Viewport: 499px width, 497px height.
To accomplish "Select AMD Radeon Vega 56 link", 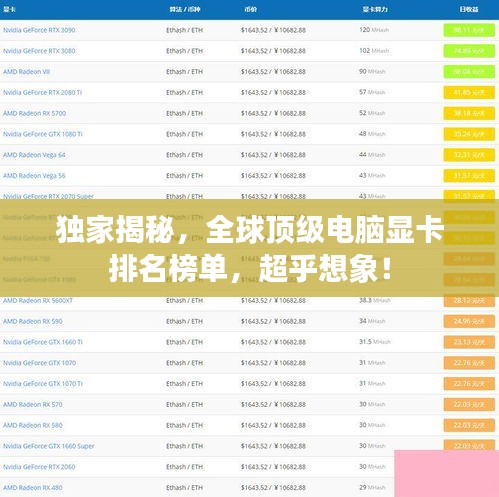I will click(x=34, y=176).
